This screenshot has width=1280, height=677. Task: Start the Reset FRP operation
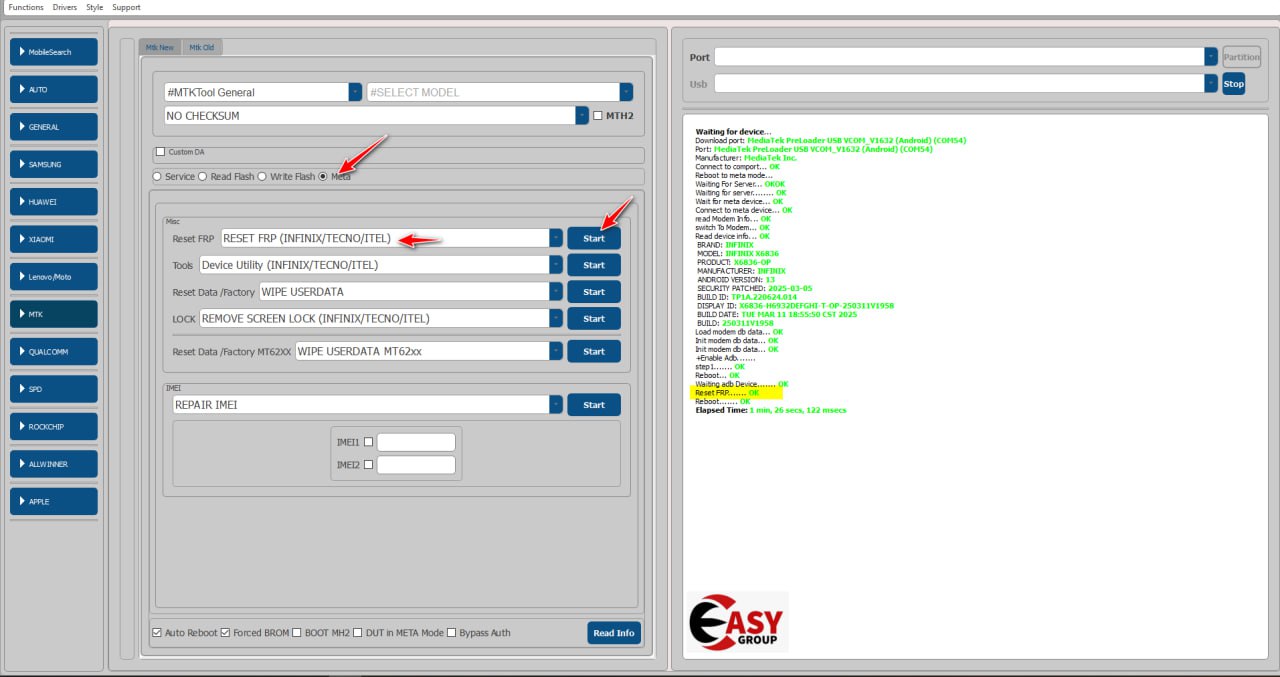(594, 238)
